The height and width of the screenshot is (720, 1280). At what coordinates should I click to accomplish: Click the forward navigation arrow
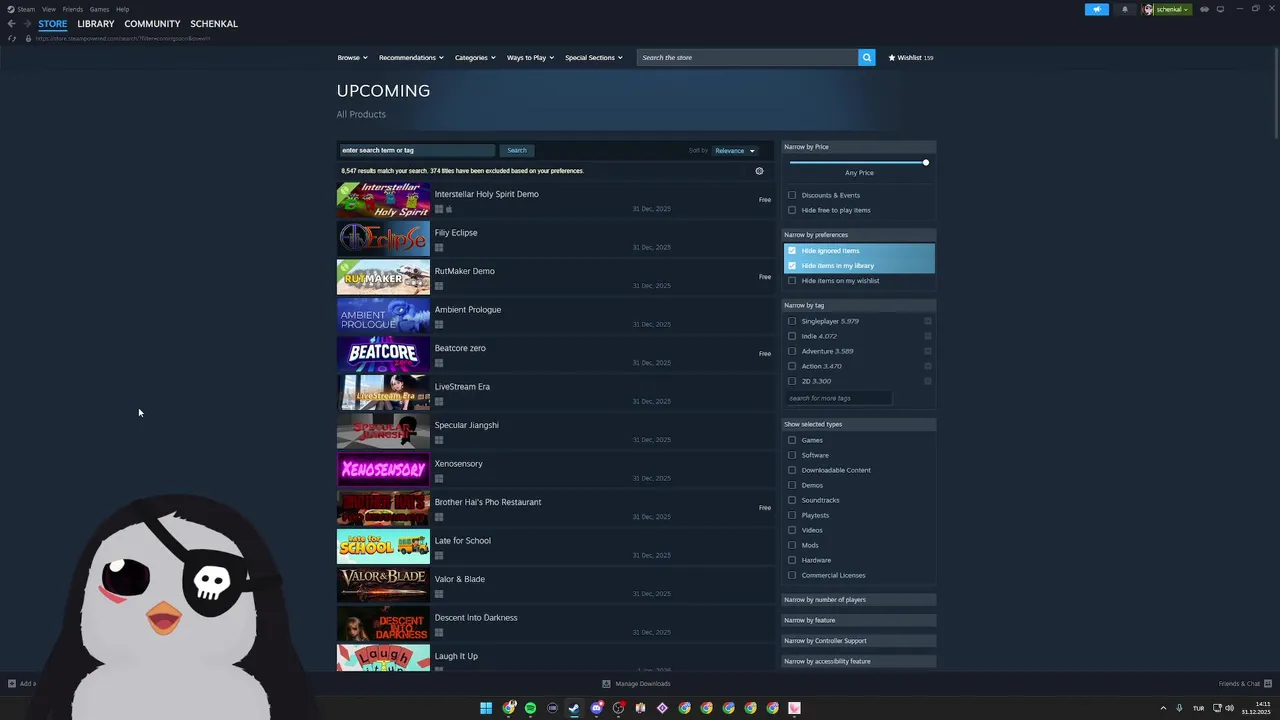[x=26, y=24]
